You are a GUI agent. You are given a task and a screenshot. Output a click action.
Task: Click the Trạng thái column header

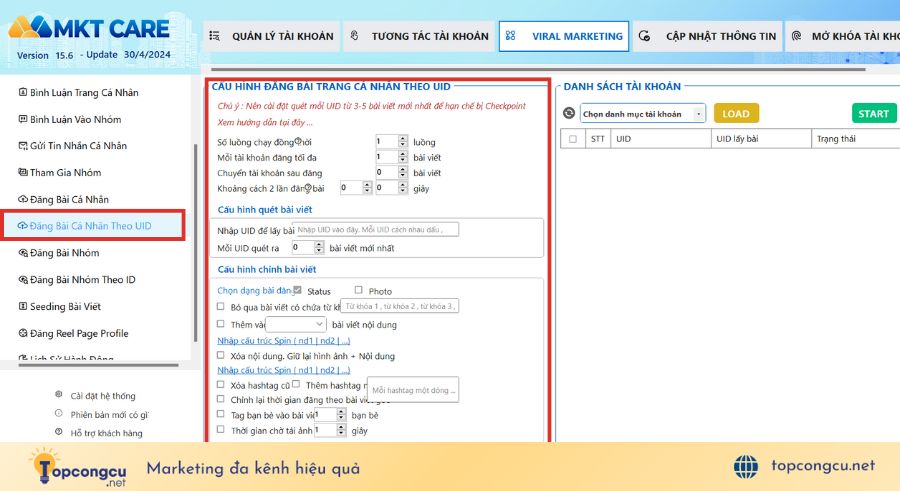tap(855, 139)
